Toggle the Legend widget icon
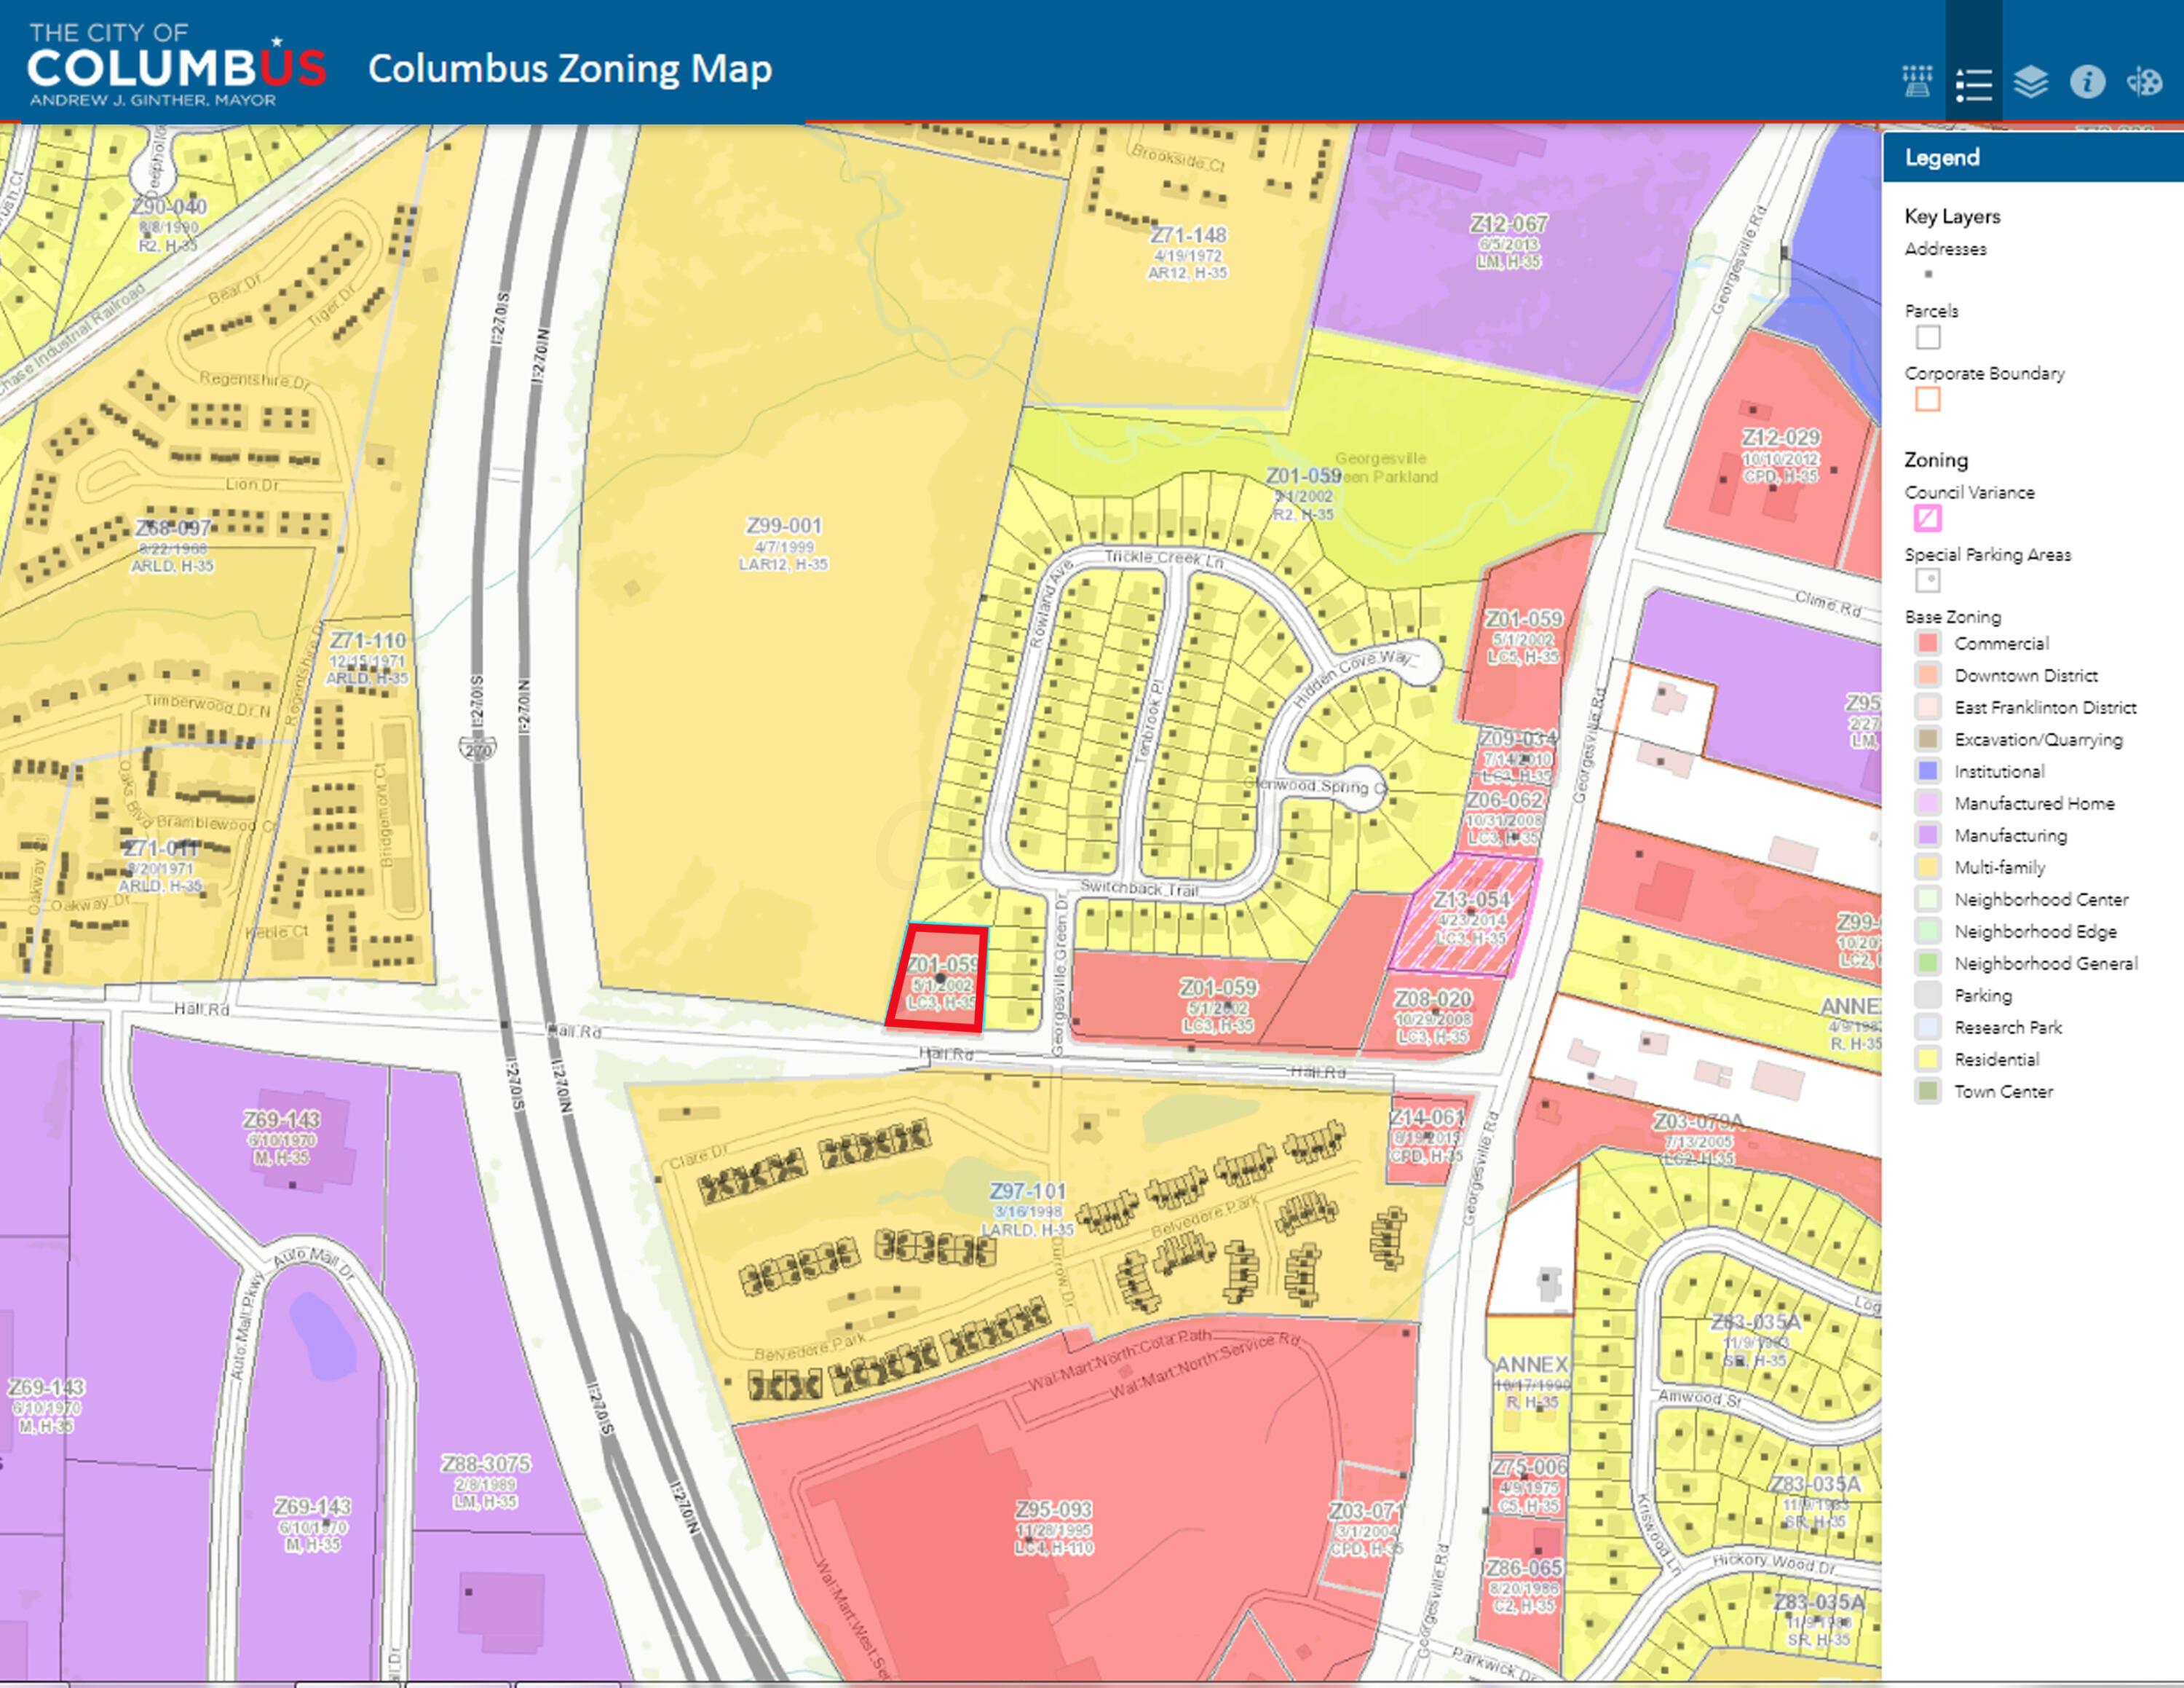The image size is (2184, 1688). click(x=1973, y=84)
